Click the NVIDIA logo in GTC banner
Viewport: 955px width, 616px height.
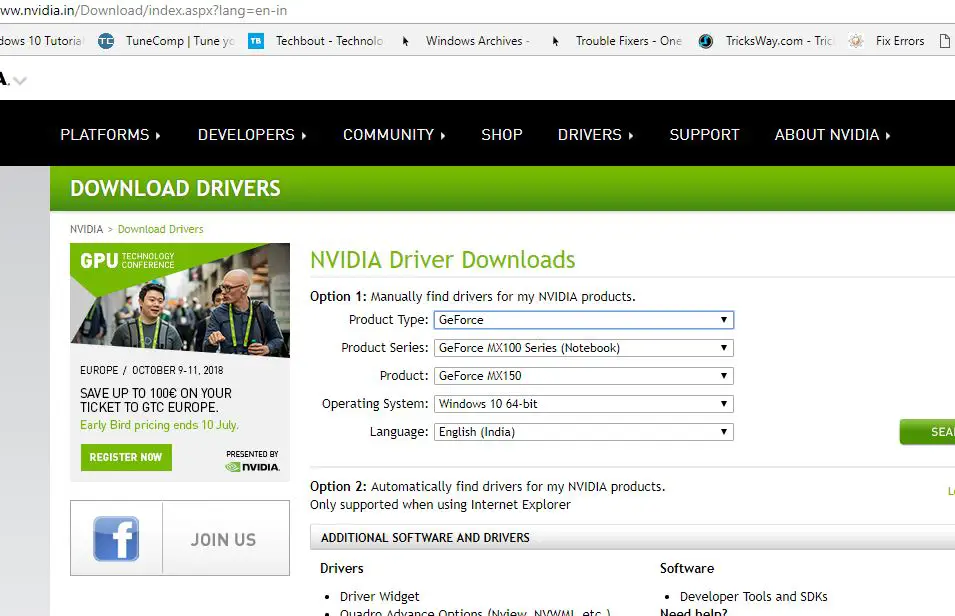(252, 466)
